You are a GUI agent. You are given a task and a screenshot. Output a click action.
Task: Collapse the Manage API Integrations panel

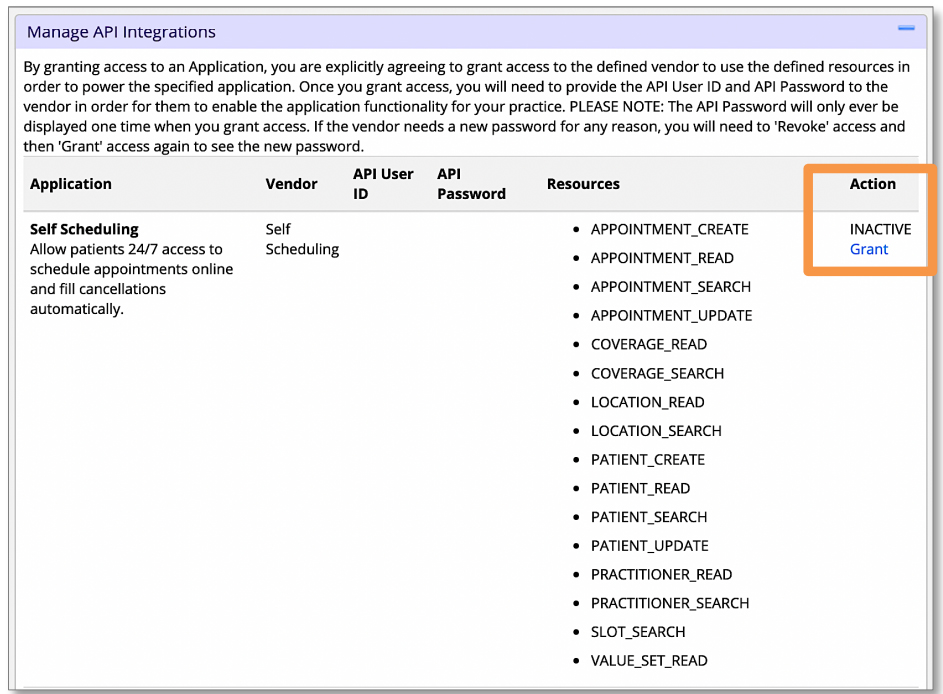tap(906, 30)
